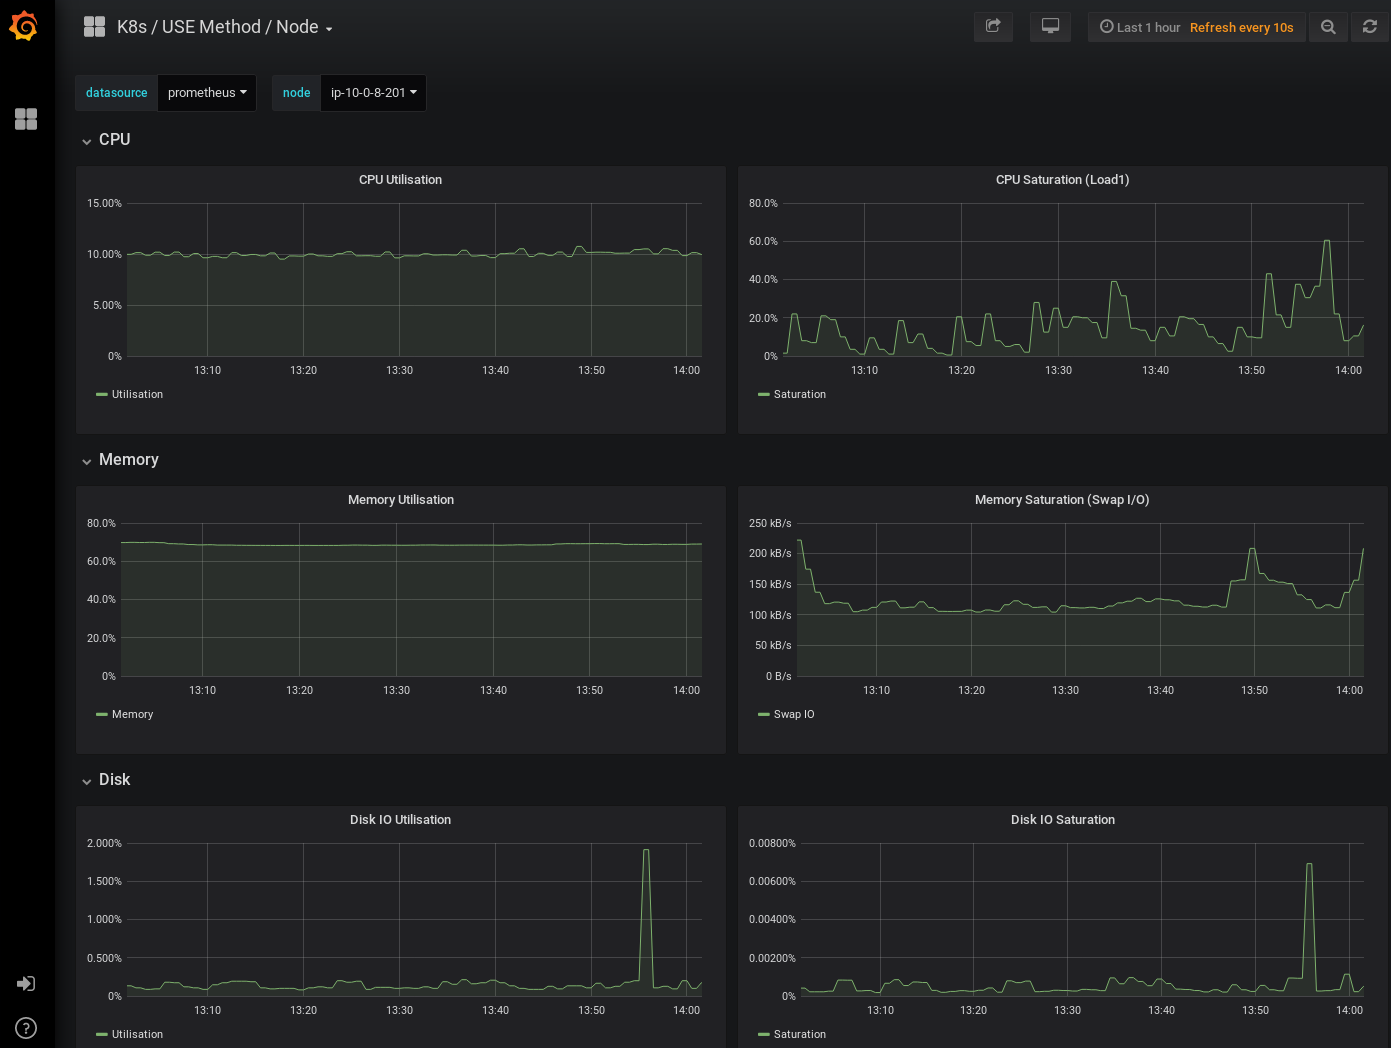The image size is (1391, 1048).
Task: Open the Help question mark icon
Action: [26, 1028]
